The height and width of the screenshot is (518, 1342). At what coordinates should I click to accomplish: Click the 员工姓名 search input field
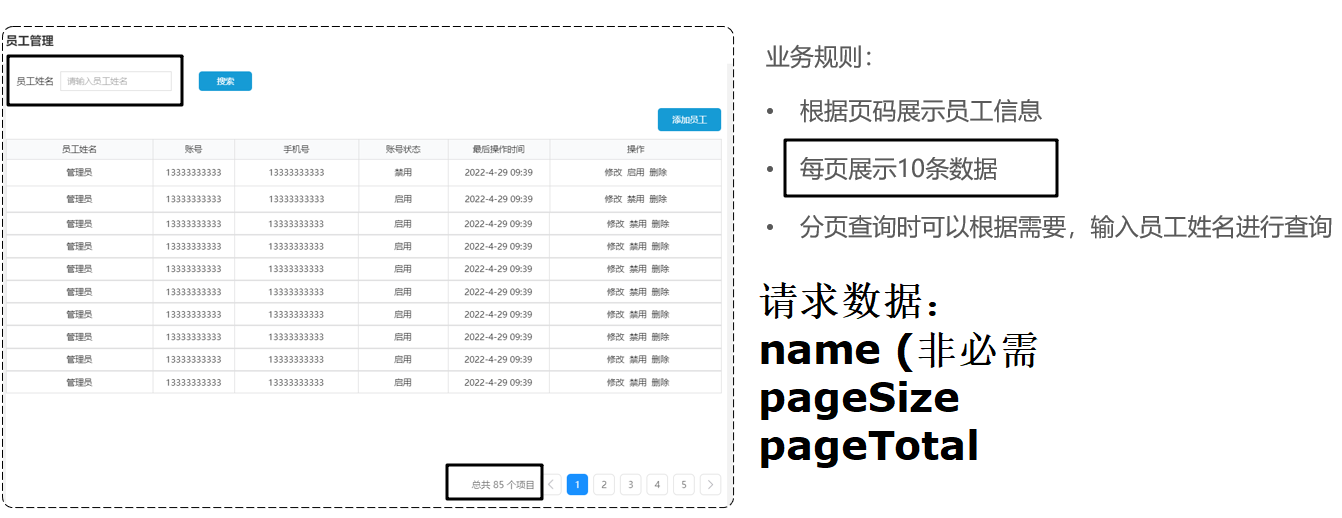coord(116,81)
